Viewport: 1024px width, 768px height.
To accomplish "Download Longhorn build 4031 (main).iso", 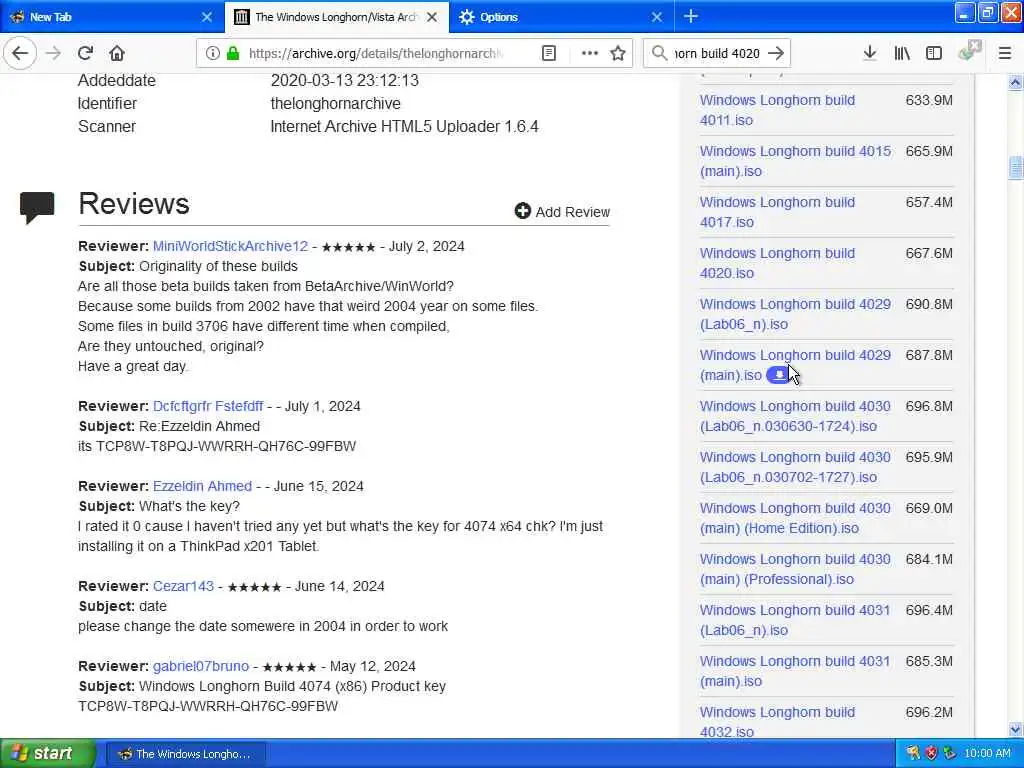I will (795, 671).
